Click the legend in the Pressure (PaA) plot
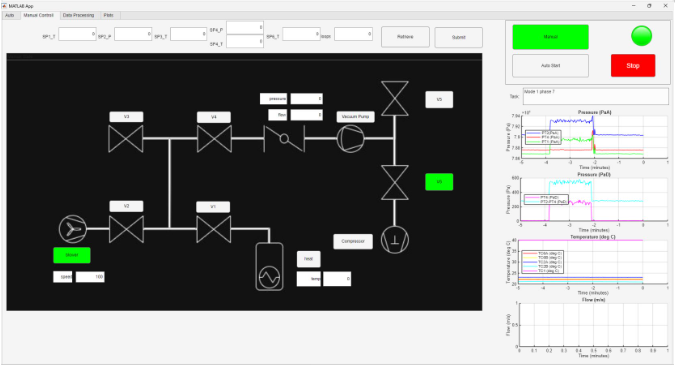675x366 pixels. [543, 137]
